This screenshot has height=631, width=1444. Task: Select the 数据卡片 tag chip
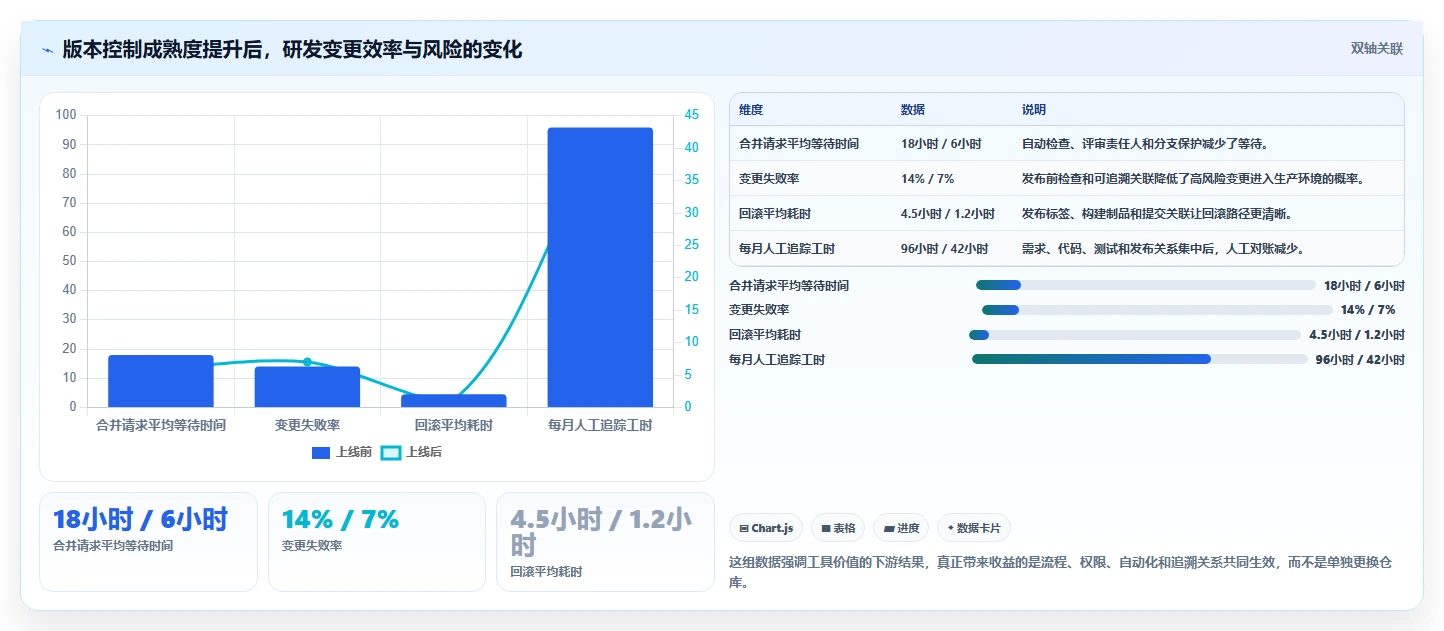pos(974,528)
